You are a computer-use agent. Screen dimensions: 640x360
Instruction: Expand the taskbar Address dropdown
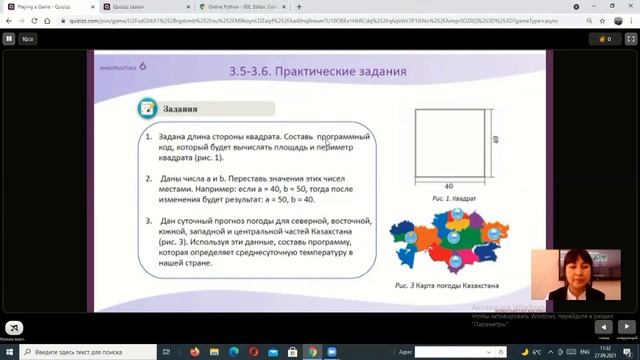pyautogui.click(x=489, y=352)
